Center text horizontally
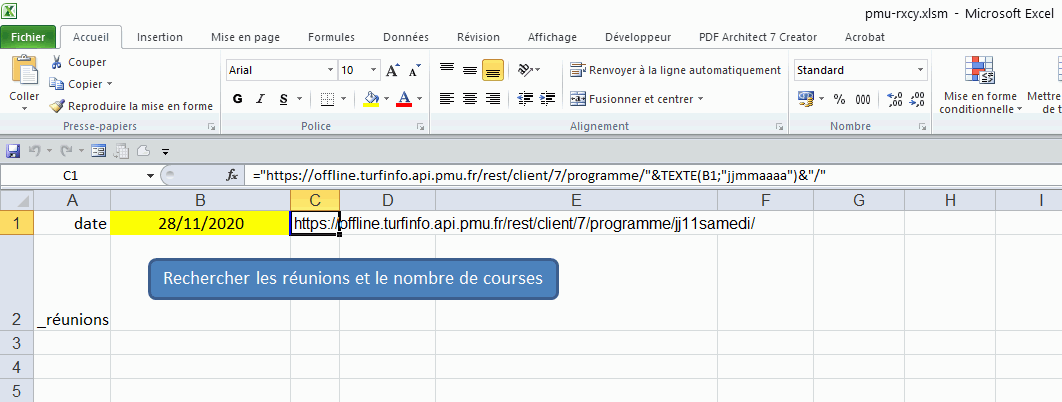The height and width of the screenshot is (402, 1062). pyautogui.click(x=470, y=99)
